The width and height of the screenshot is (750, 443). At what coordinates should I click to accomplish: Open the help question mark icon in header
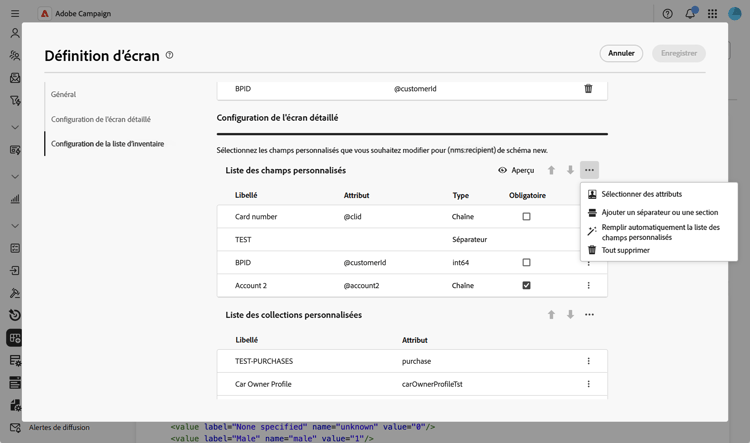(667, 14)
